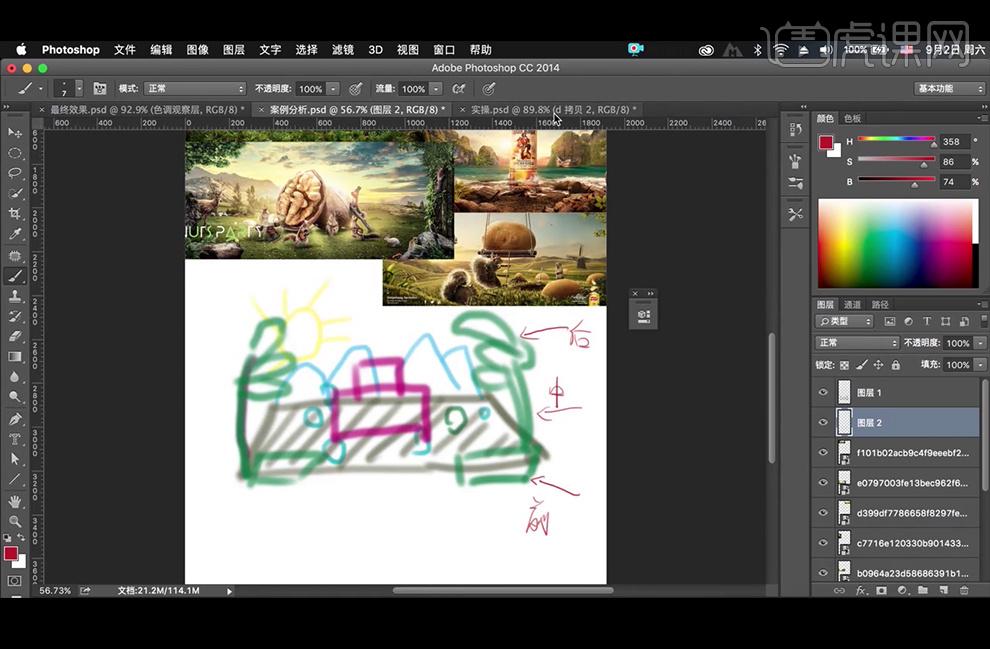Select the Dodge tool
The image size is (990, 649).
(15, 397)
